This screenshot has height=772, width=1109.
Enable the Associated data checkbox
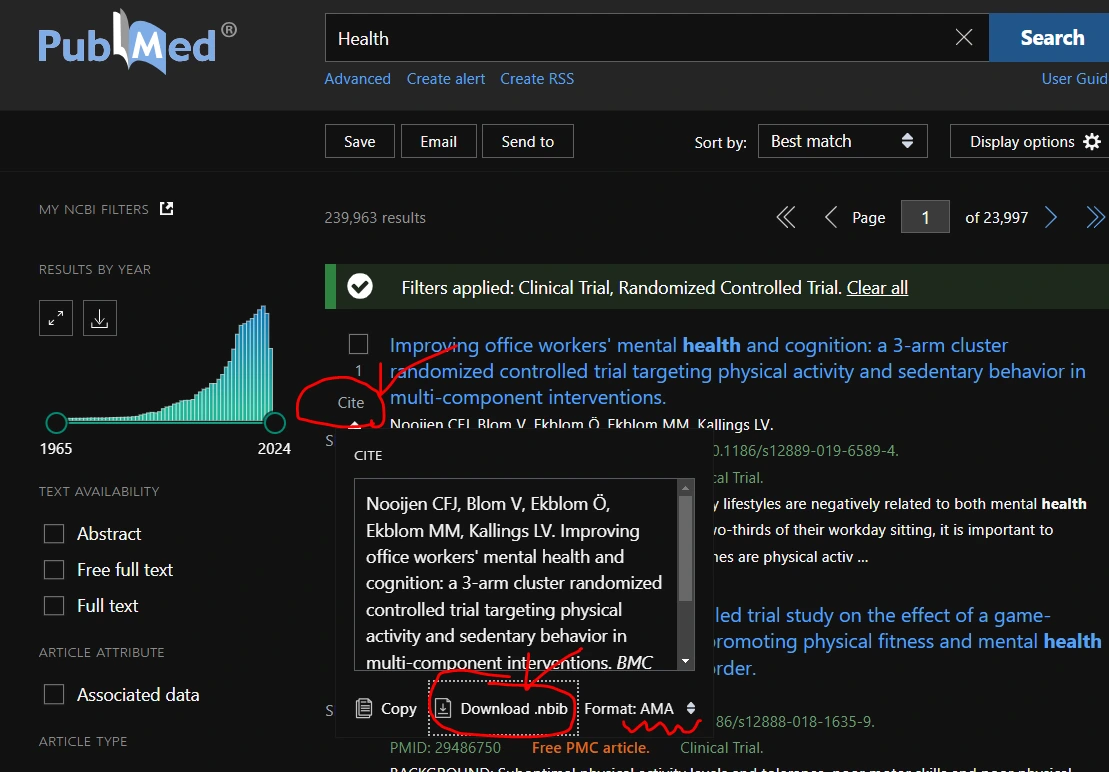54,695
